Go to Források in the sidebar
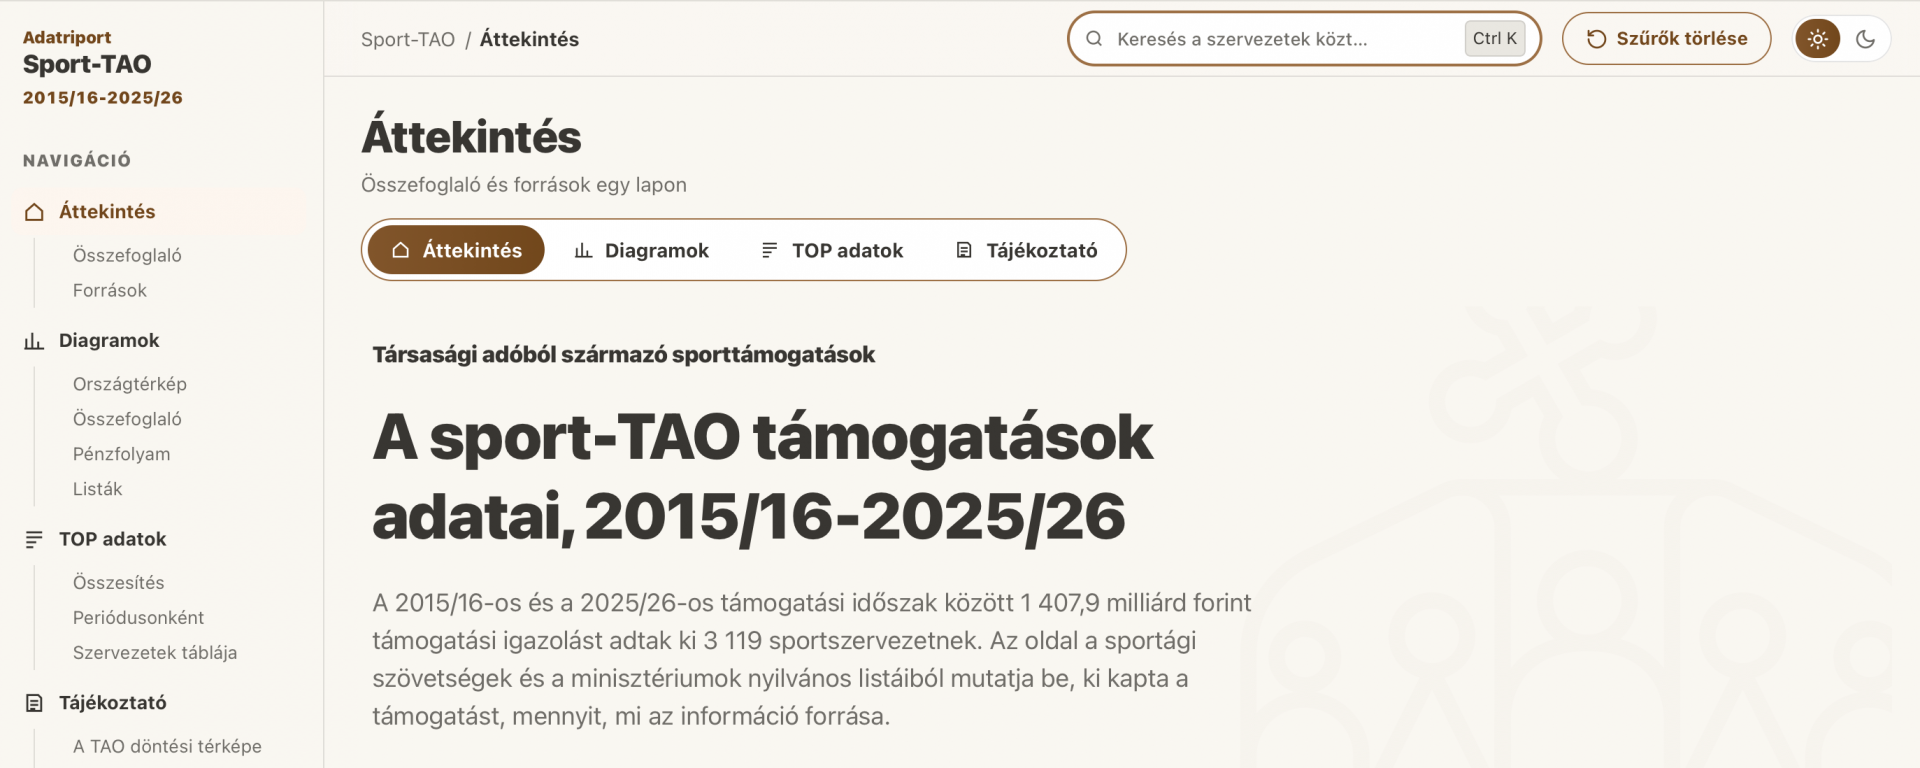 pyautogui.click(x=110, y=291)
